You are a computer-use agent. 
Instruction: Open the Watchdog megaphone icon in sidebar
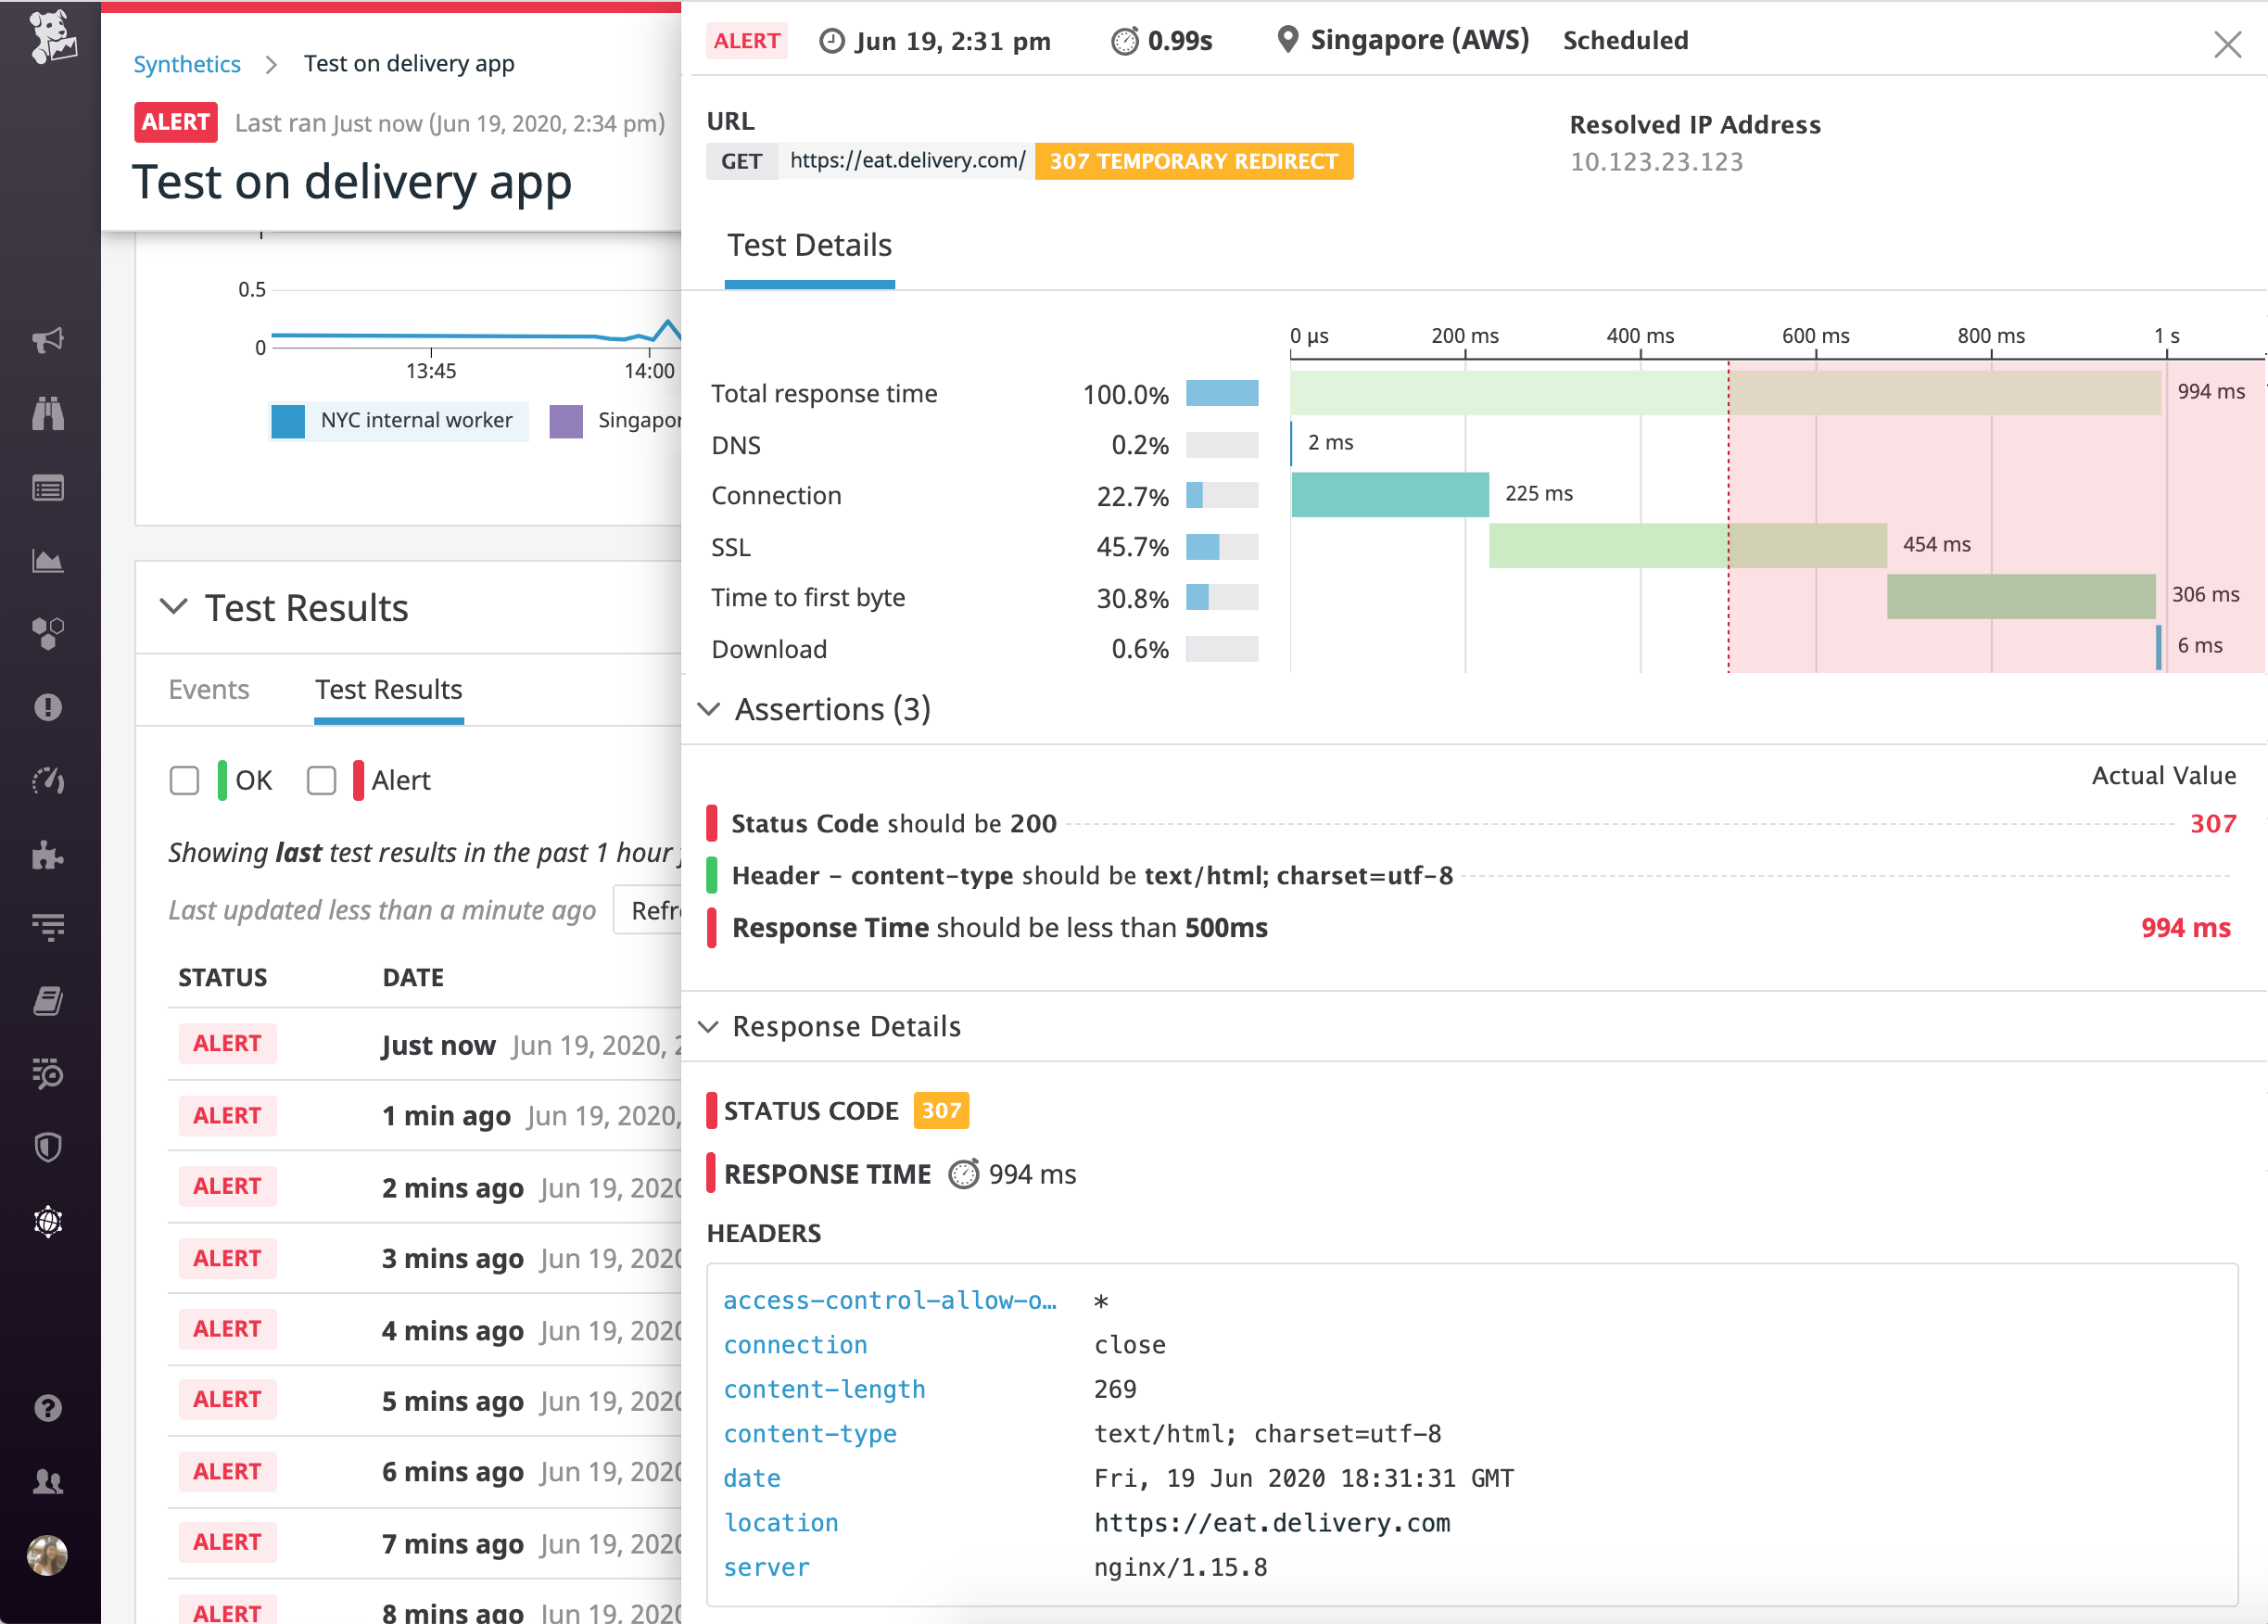pyautogui.click(x=48, y=340)
